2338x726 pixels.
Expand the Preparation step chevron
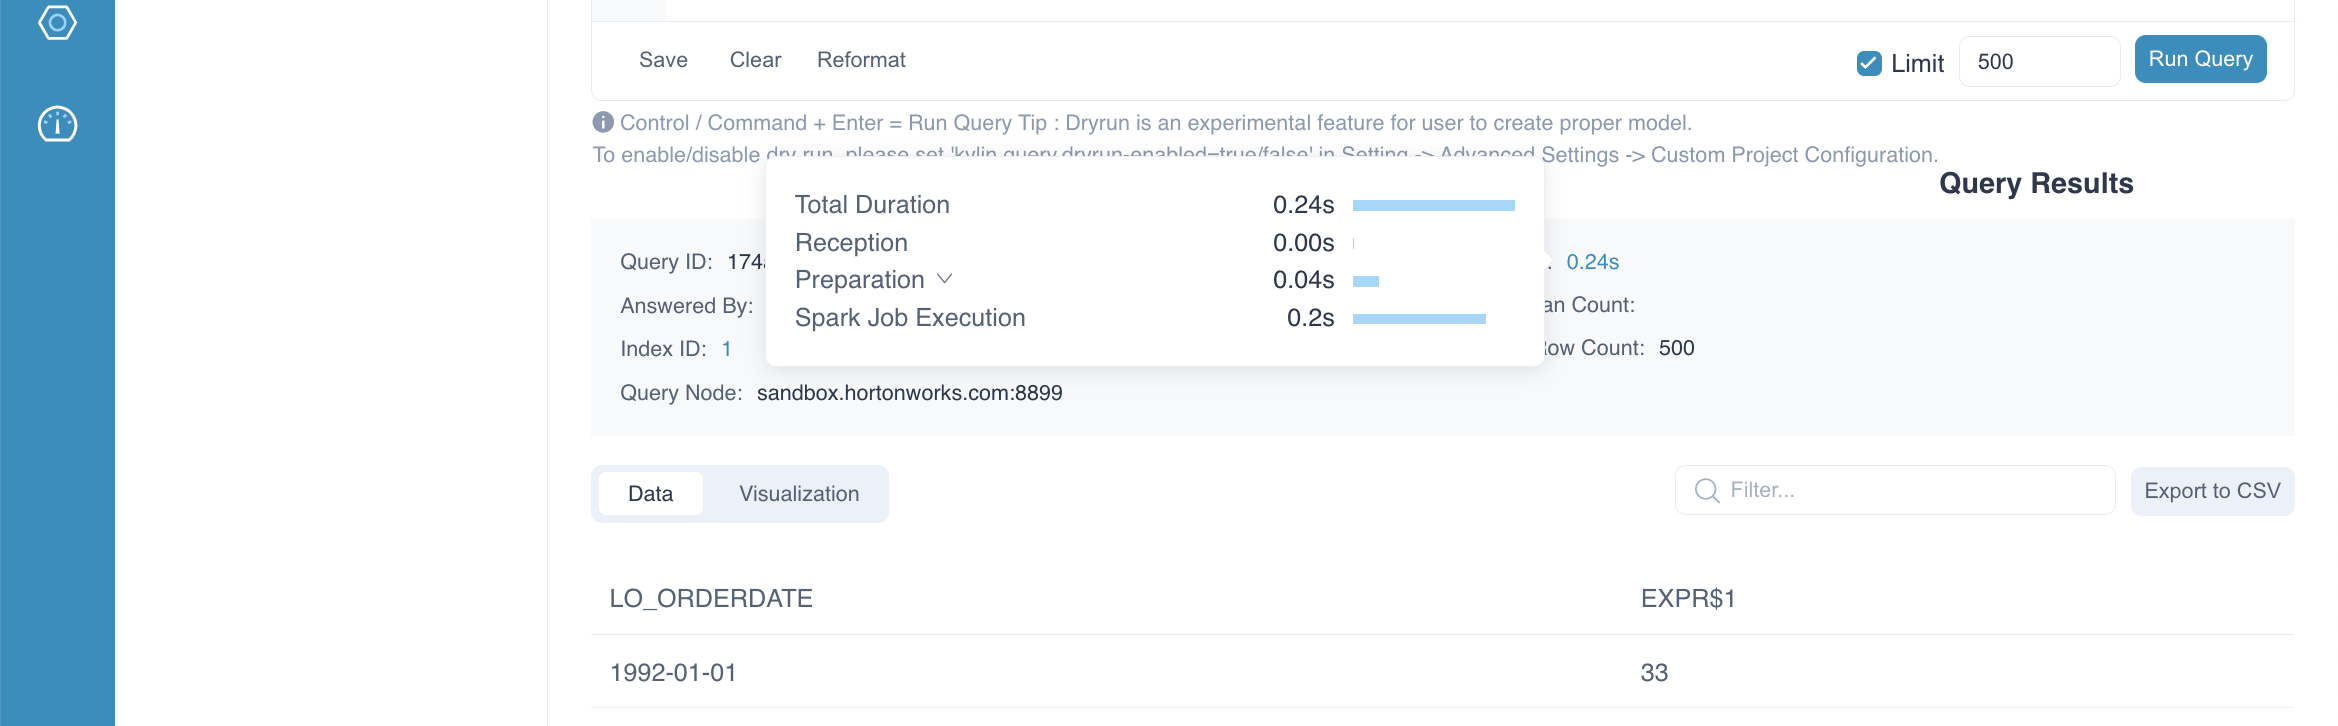click(945, 279)
